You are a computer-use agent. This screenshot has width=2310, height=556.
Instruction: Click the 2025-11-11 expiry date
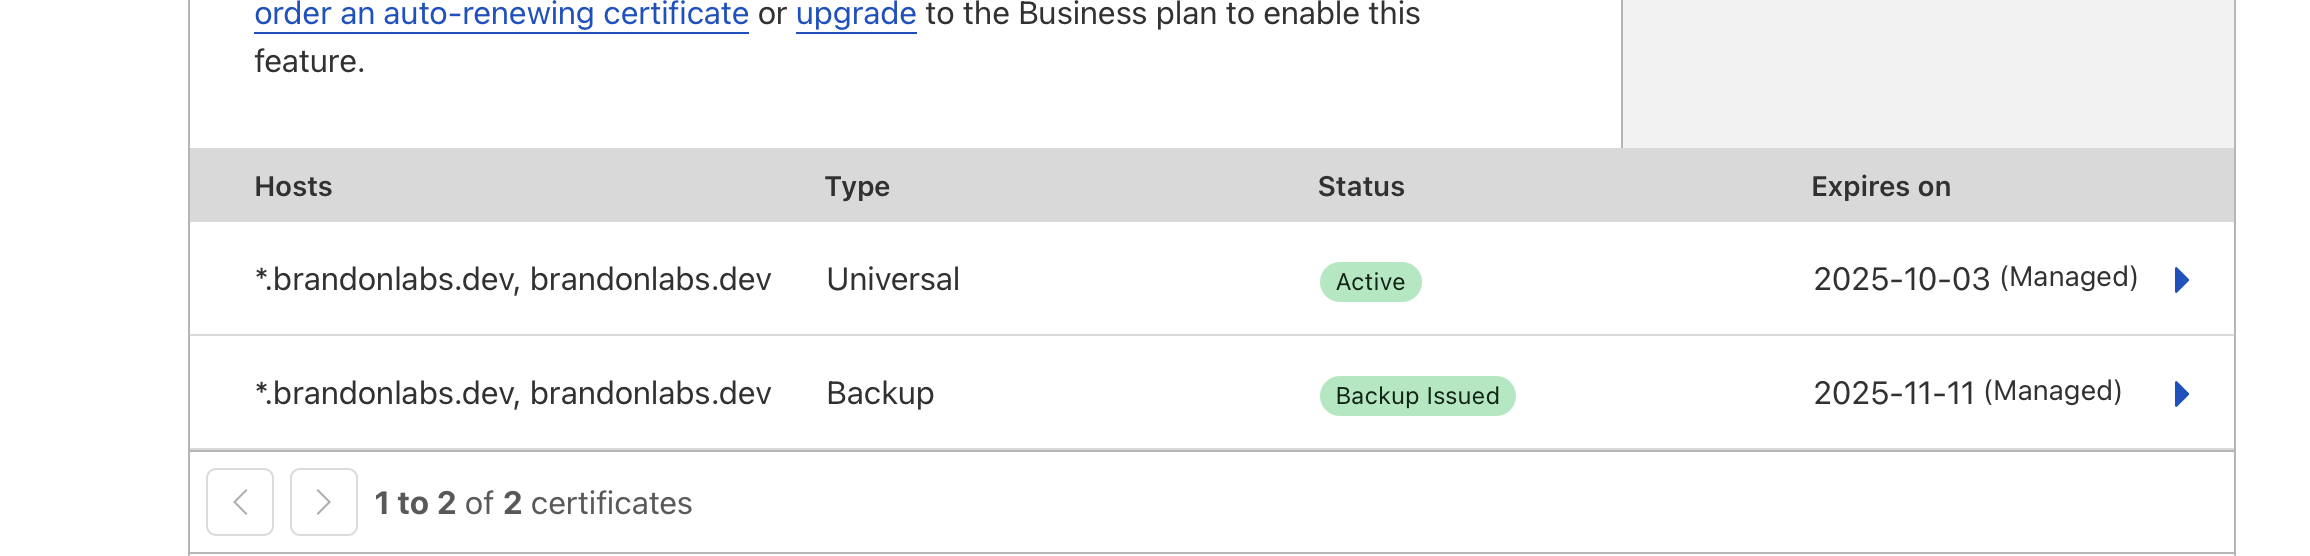[x=1893, y=393]
